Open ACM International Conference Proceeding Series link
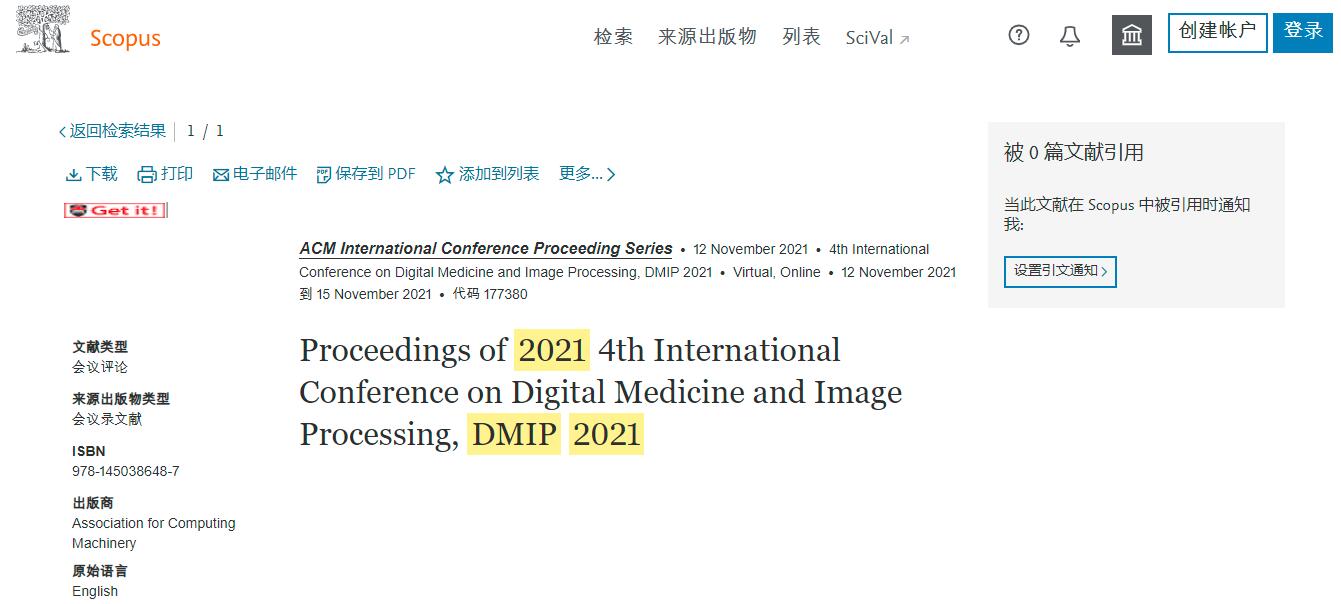This screenshot has width=1341, height=604. [486, 248]
